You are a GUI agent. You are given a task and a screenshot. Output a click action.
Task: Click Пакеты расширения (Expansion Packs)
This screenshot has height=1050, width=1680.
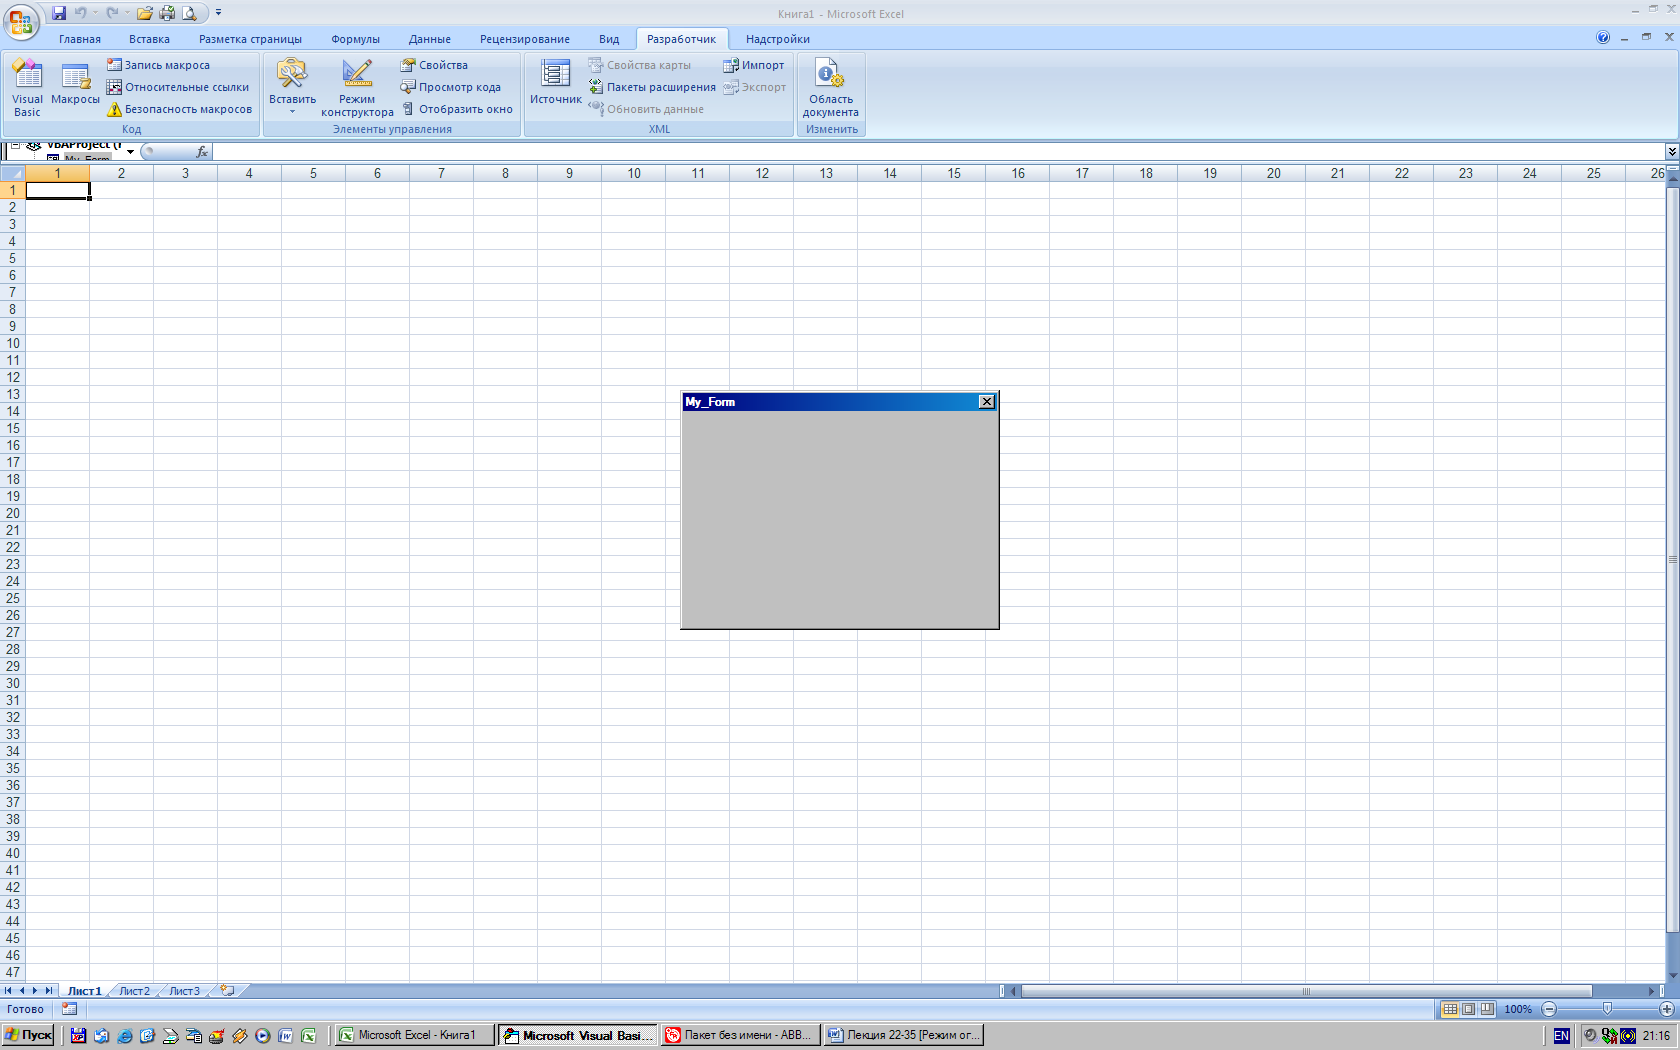click(652, 87)
